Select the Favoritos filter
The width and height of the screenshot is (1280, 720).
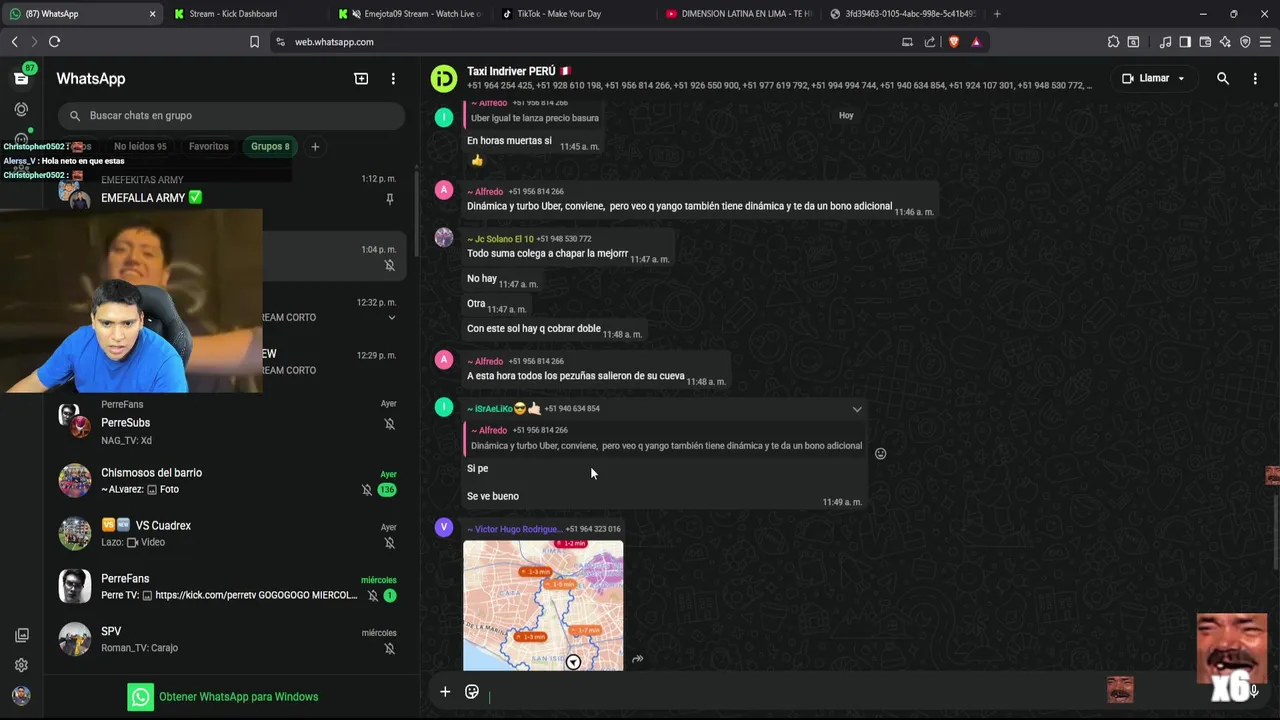[x=208, y=146]
